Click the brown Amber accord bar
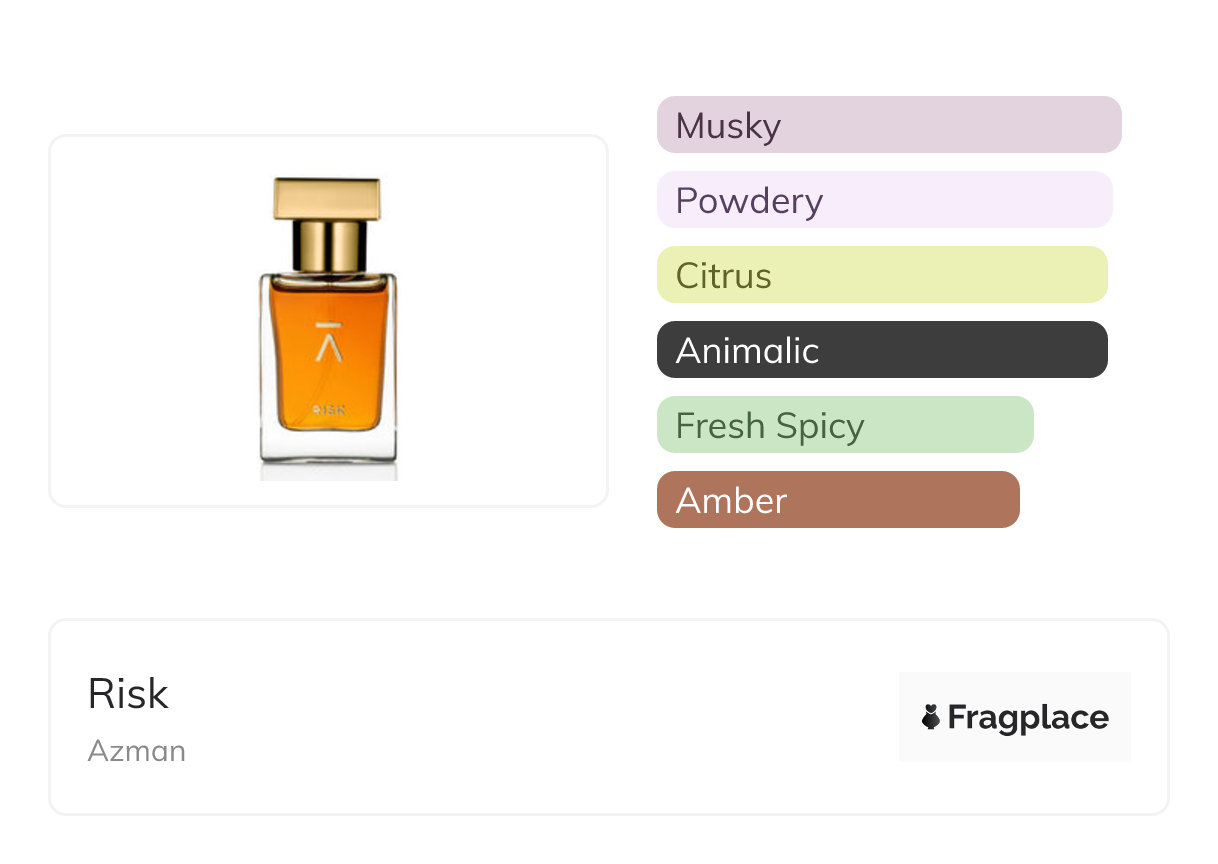Viewport: 1218px width, 864px height. 837,500
